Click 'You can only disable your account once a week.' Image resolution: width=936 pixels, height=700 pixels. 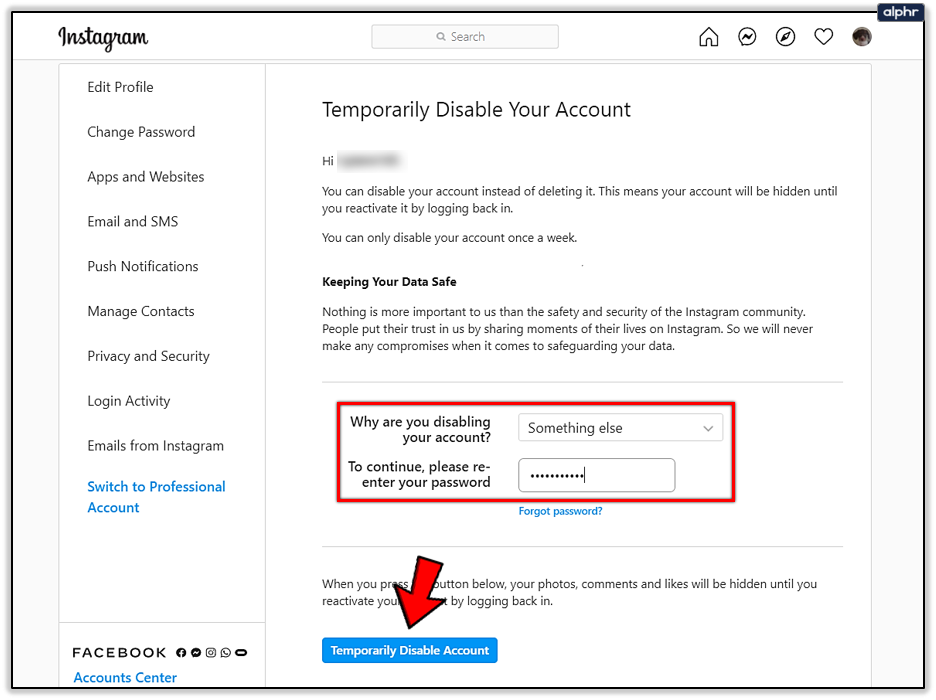click(449, 238)
